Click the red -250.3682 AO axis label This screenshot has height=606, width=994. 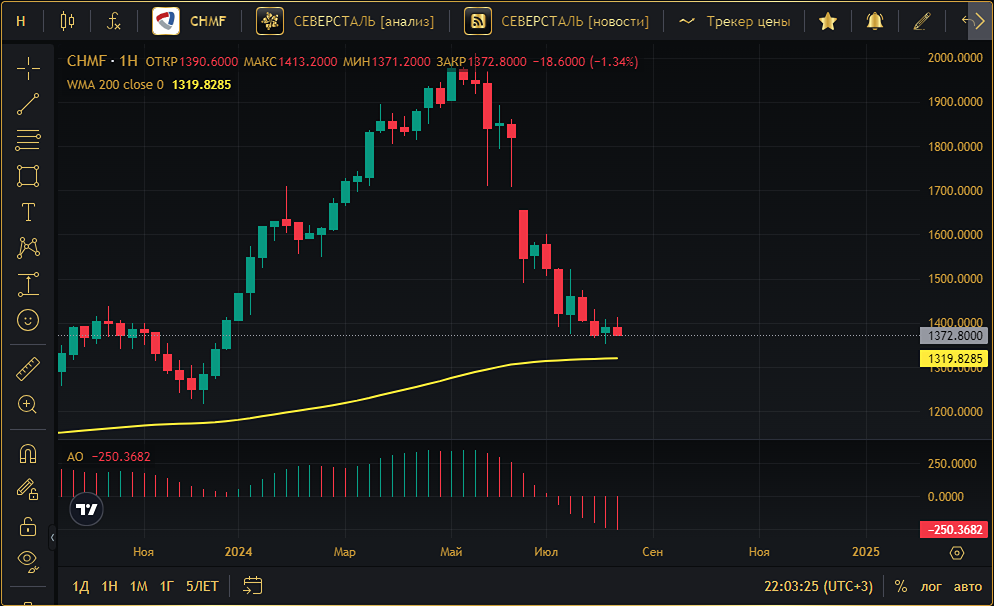[954, 530]
